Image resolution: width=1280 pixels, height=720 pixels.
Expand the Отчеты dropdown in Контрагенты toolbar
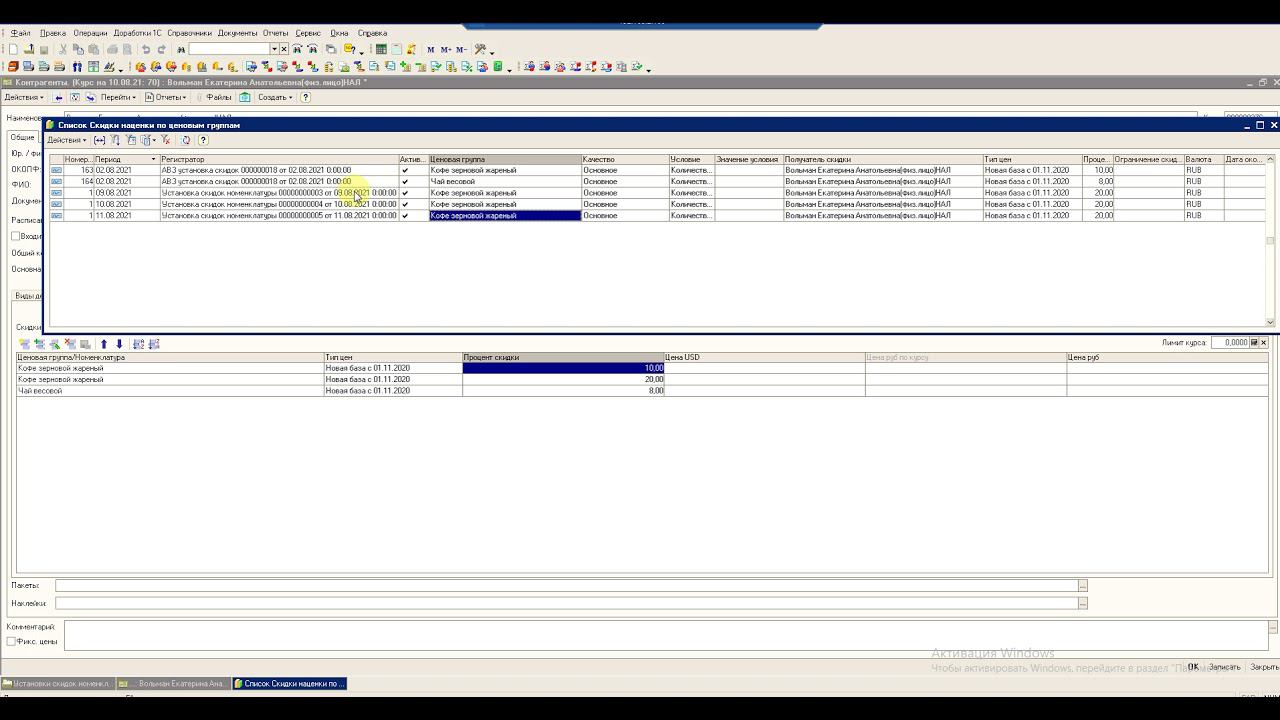point(165,97)
